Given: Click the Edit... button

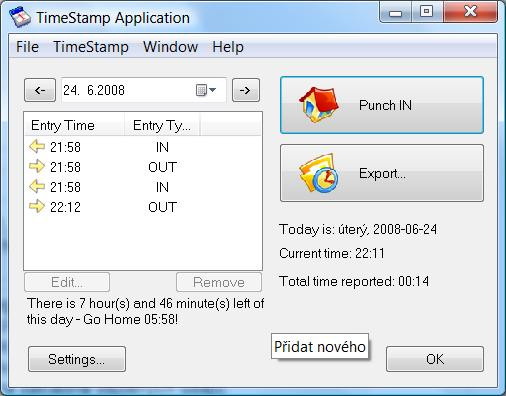Looking at the screenshot, I should pyautogui.click(x=67, y=282).
